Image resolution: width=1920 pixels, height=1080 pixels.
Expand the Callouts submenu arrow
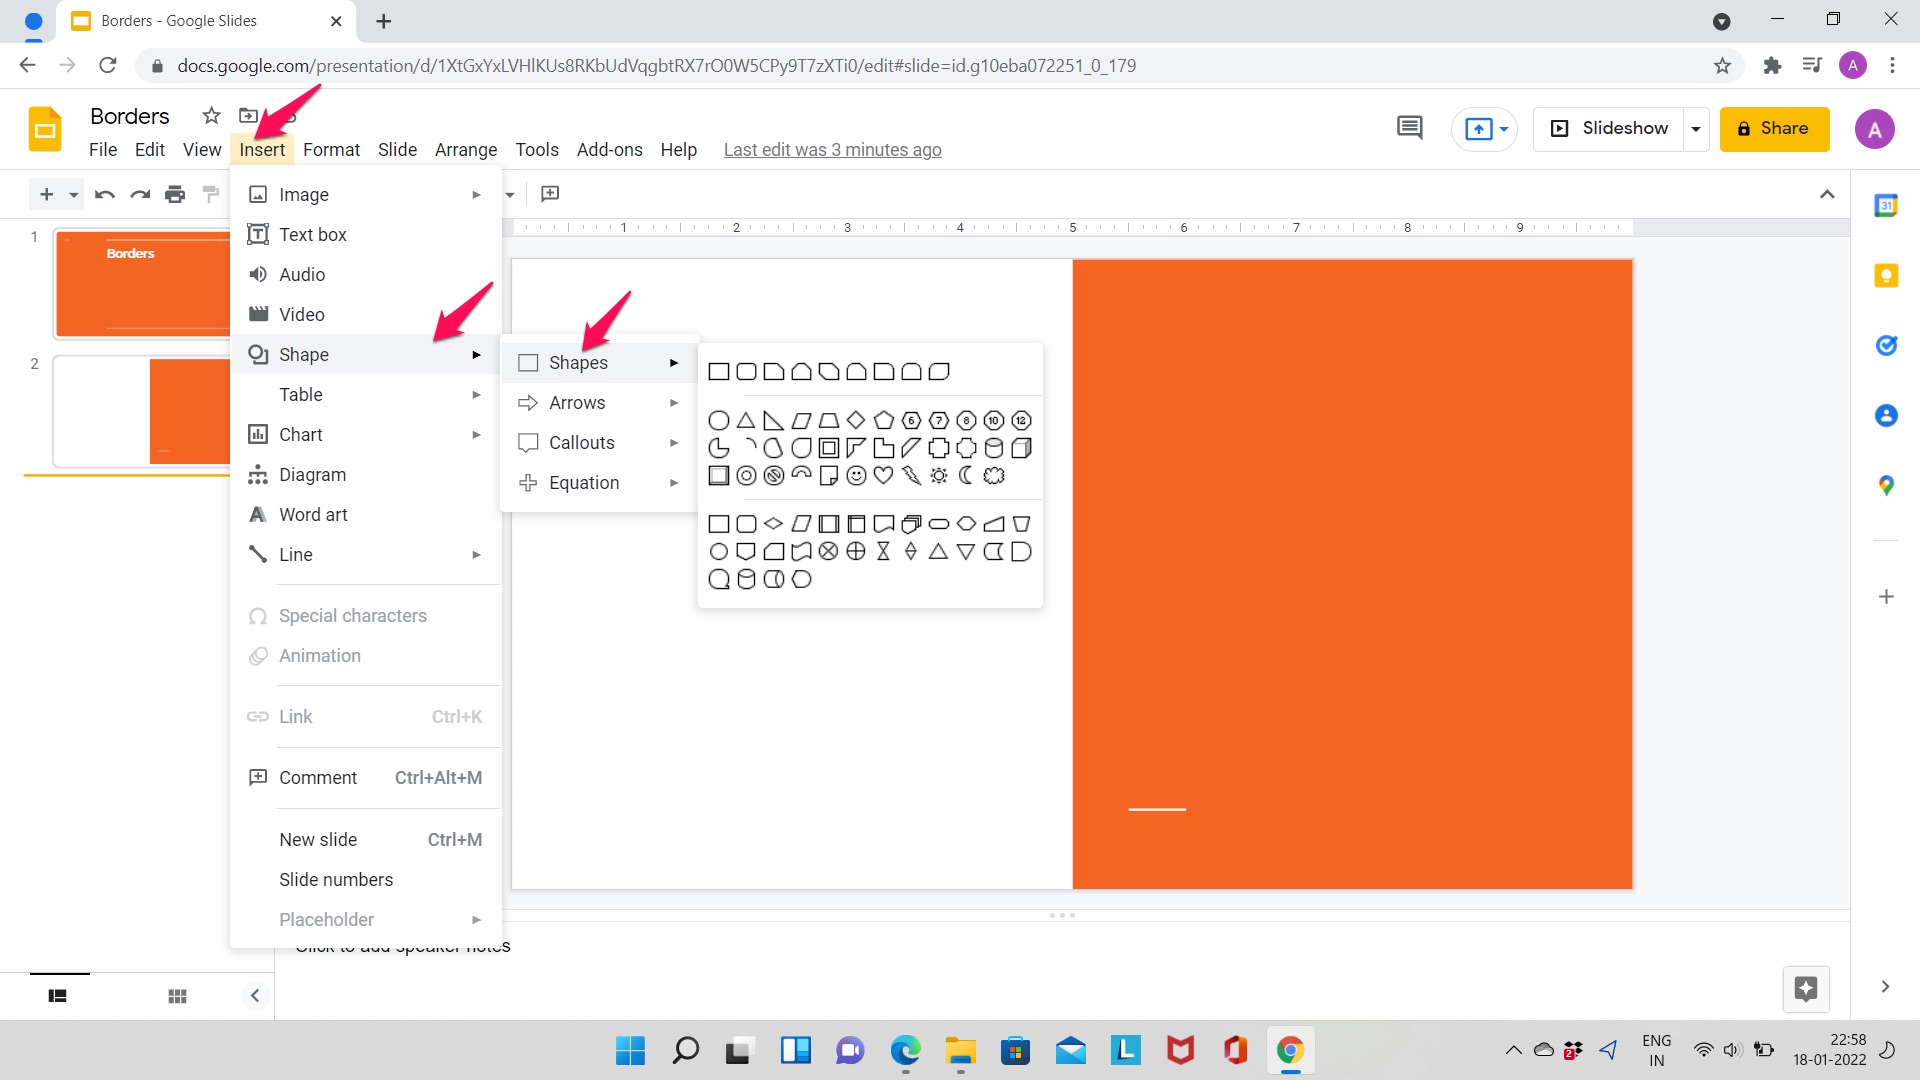pyautogui.click(x=673, y=442)
